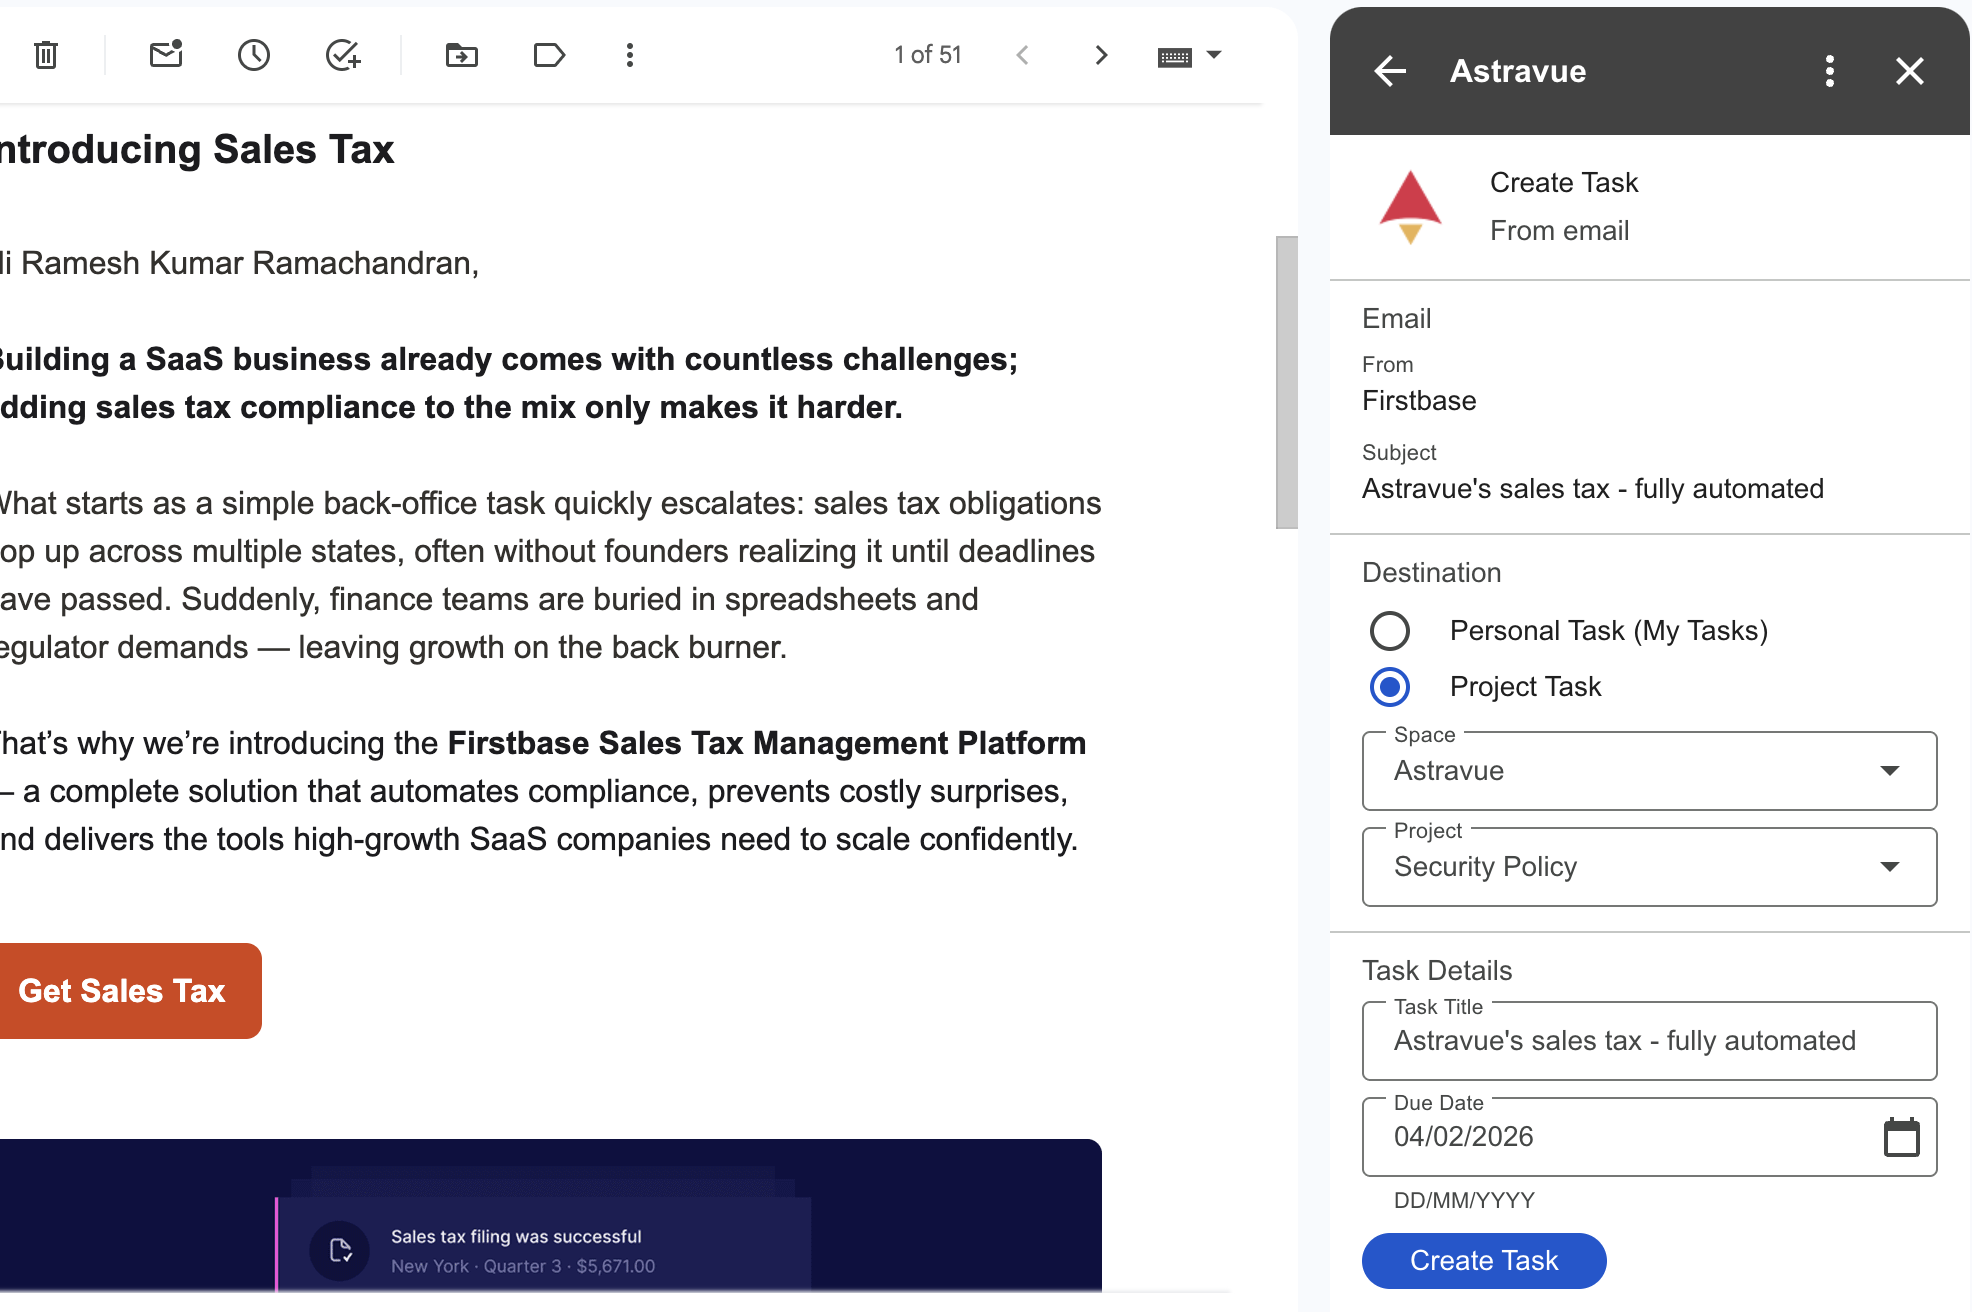The image size is (1972, 1312).
Task: Click the back arrow in Astravue panel
Action: (x=1390, y=71)
